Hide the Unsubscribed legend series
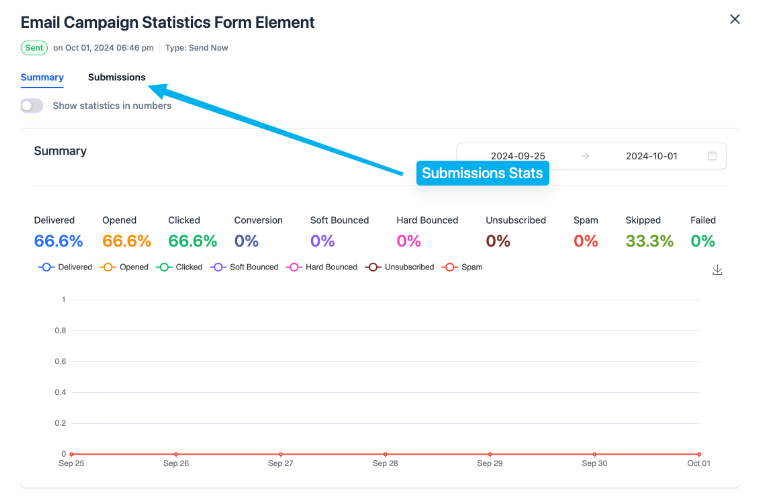Viewport: 761px width, 501px height. pos(401,267)
